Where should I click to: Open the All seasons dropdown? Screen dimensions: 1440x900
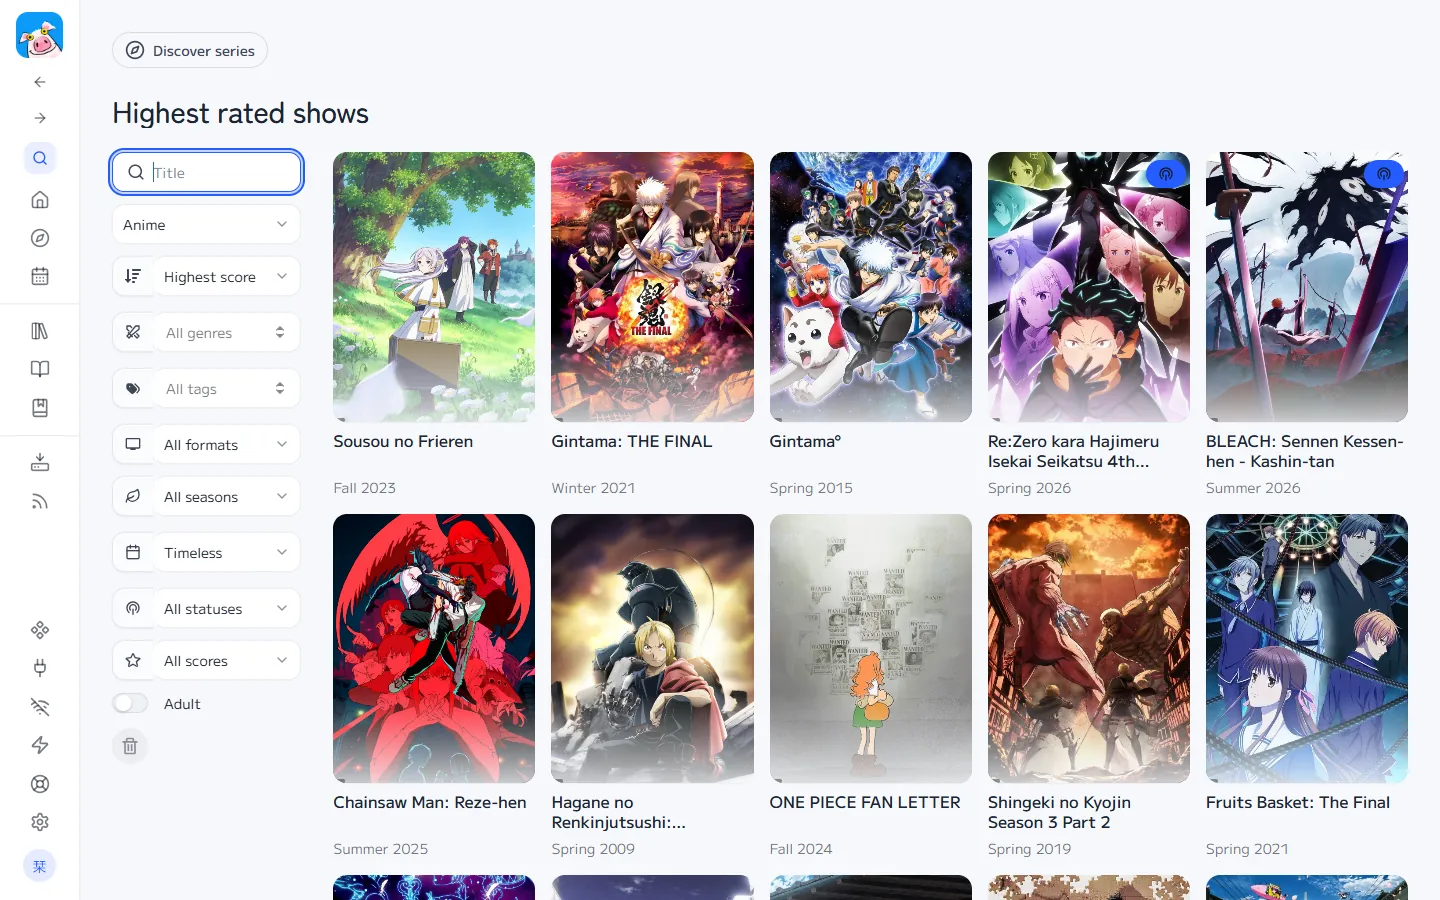coord(227,497)
